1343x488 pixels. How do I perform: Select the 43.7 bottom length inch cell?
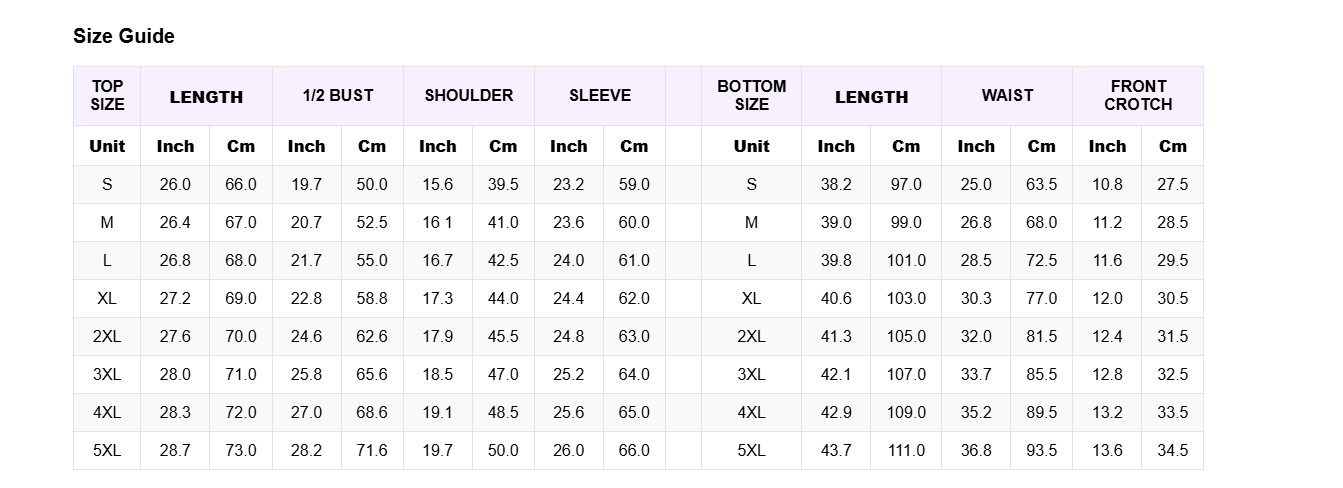pos(836,450)
